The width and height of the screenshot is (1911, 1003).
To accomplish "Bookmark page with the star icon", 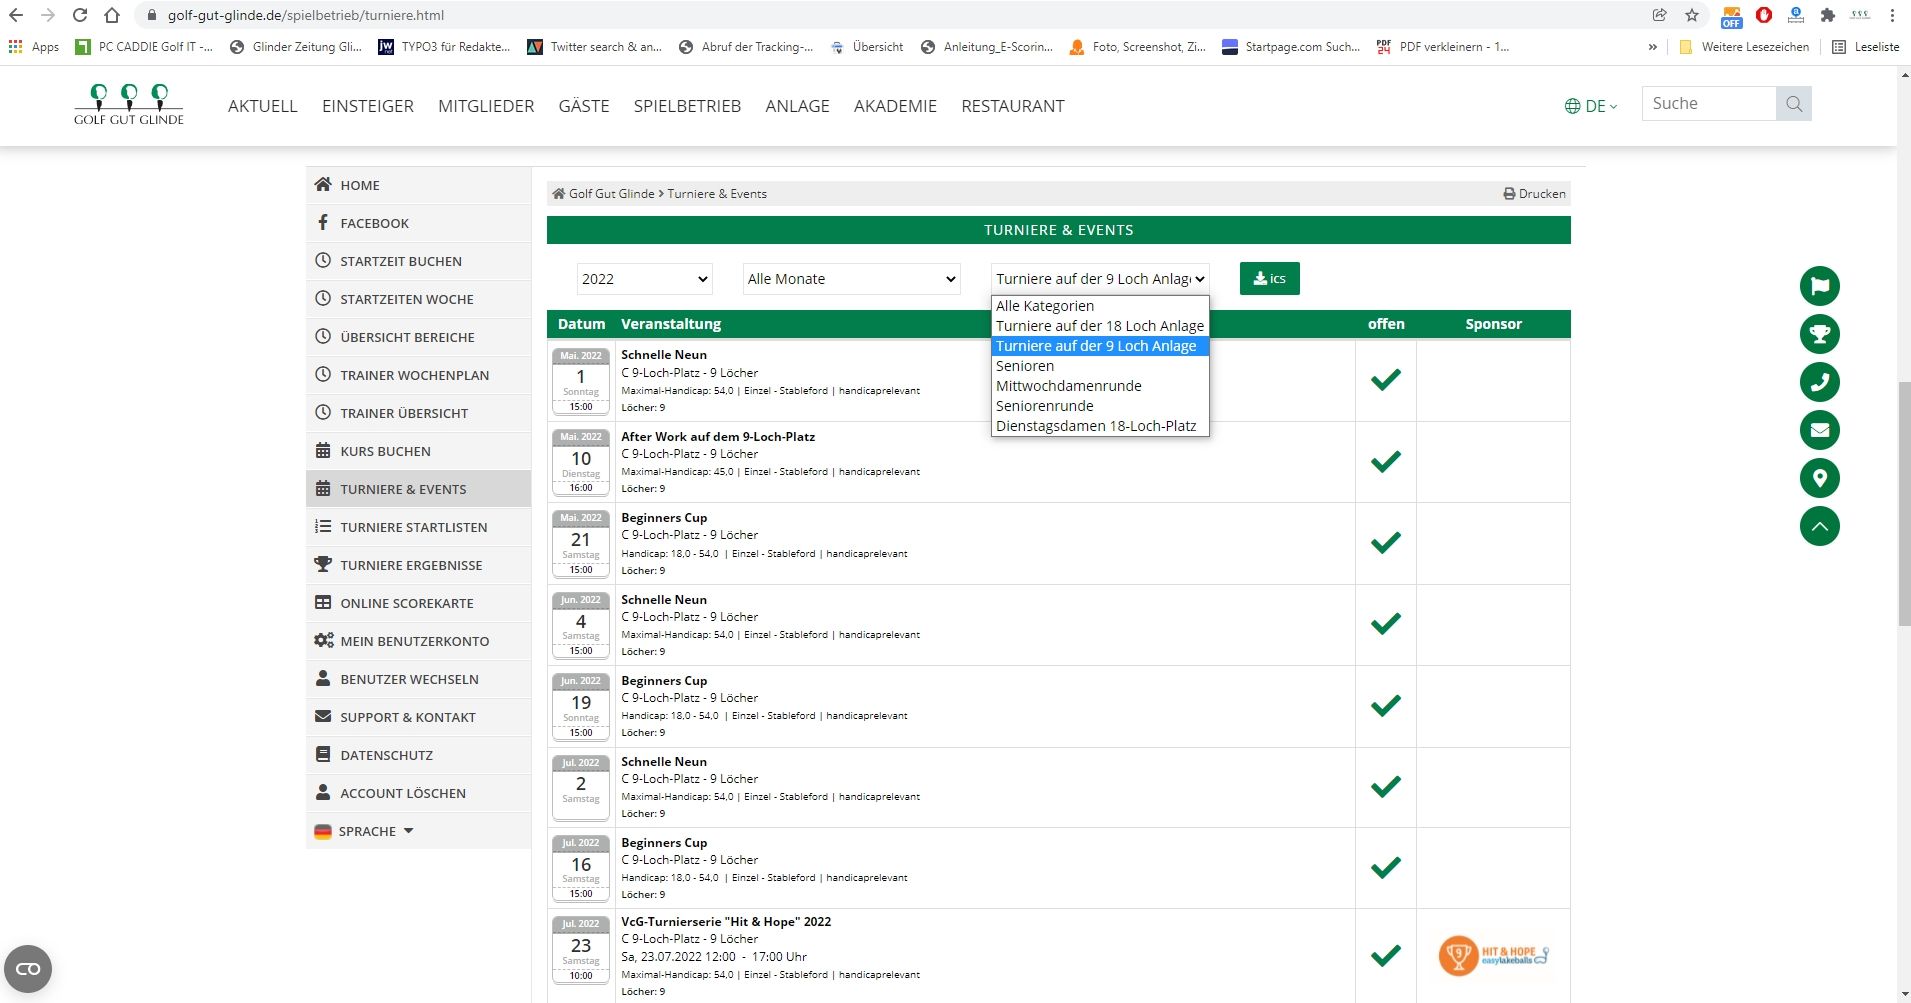I will 1692,15.
